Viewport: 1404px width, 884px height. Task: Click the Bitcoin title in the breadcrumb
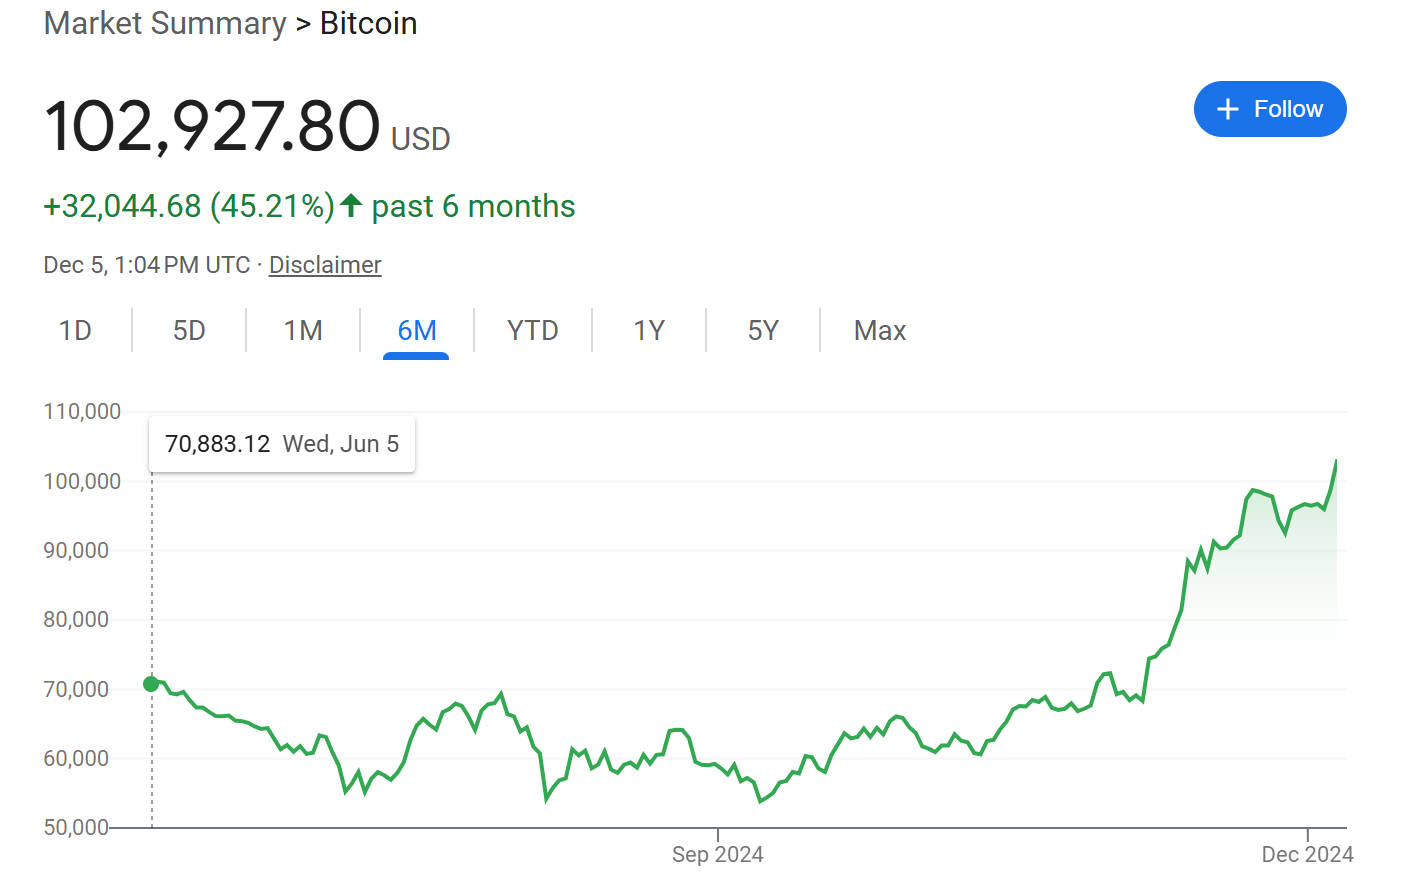click(368, 23)
